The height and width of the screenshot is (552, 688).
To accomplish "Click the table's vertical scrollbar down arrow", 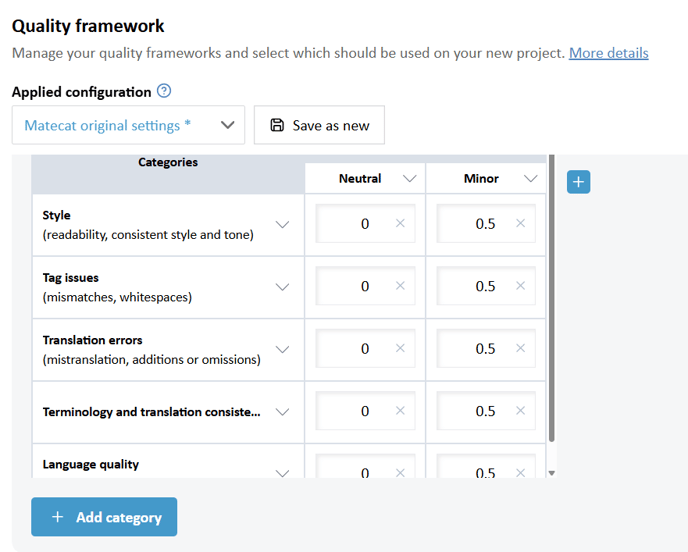I will (551, 473).
